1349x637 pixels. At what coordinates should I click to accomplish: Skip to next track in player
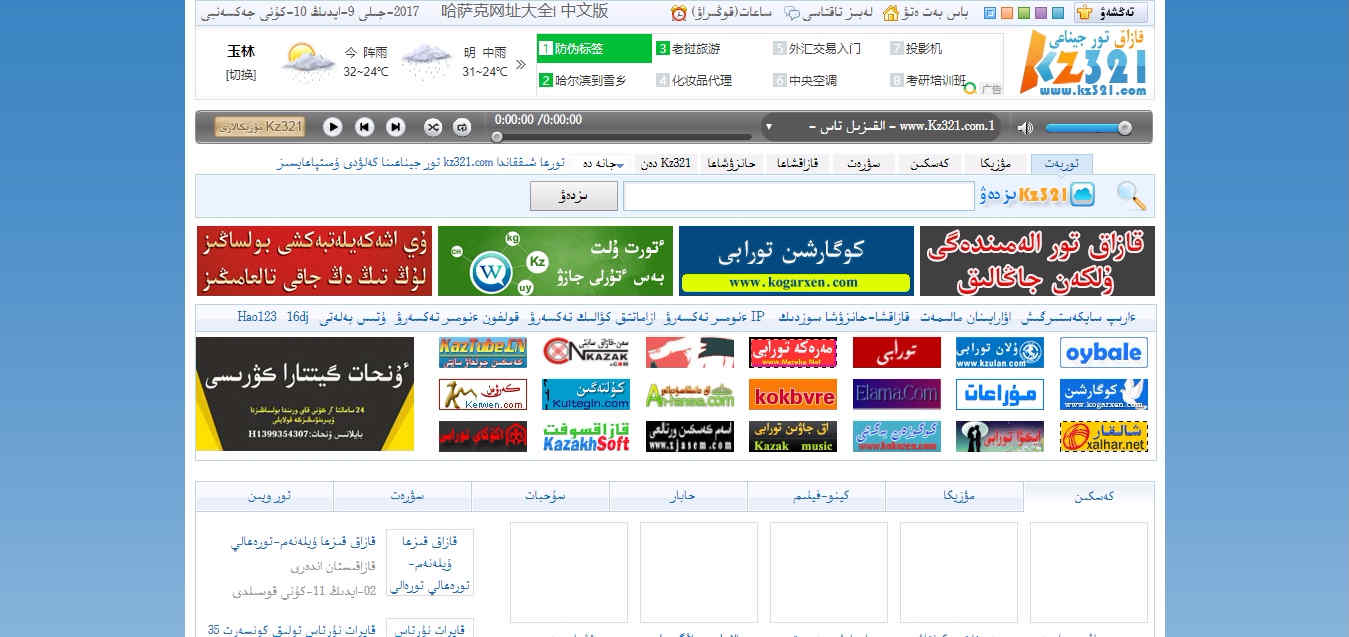(x=396, y=127)
